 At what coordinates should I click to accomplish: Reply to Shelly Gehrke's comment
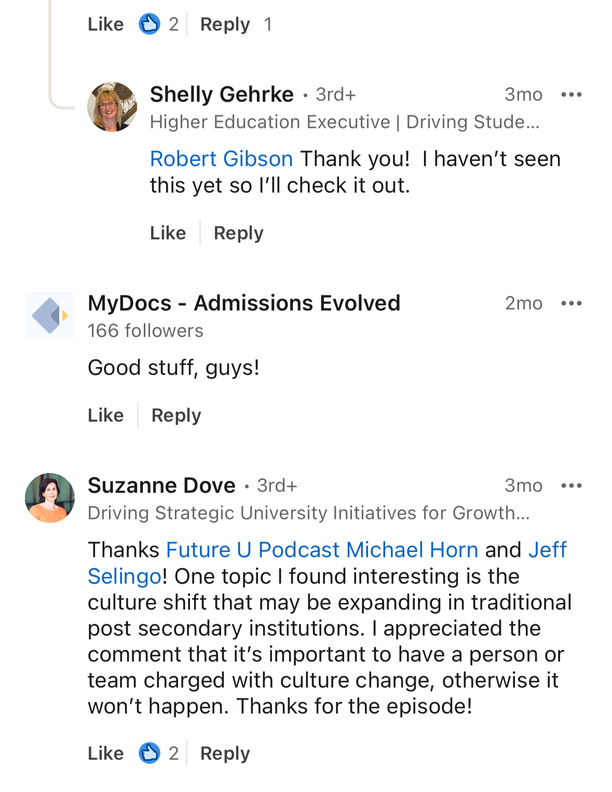[x=238, y=233]
